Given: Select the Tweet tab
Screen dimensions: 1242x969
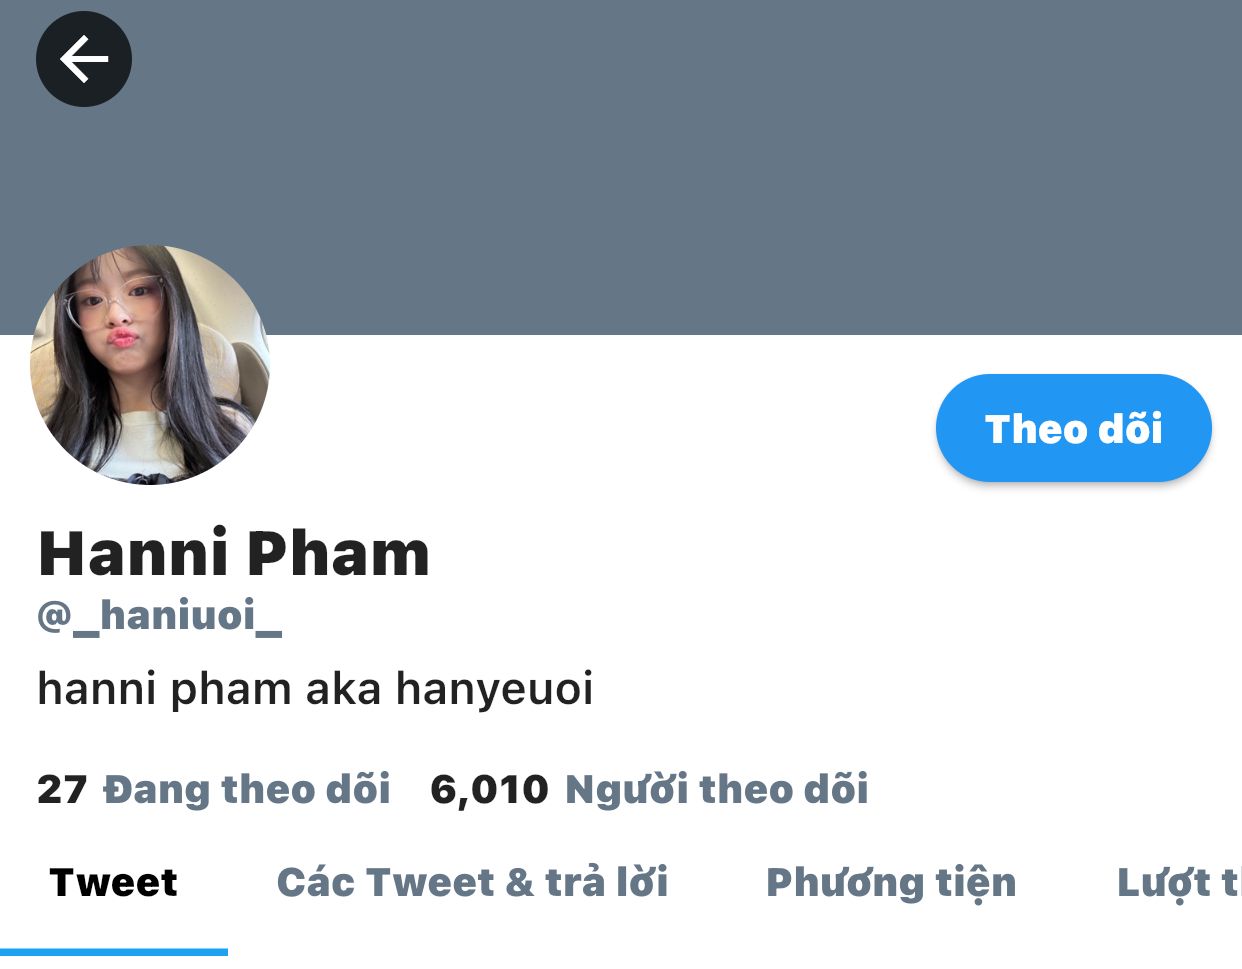Looking at the screenshot, I should coord(113,883).
